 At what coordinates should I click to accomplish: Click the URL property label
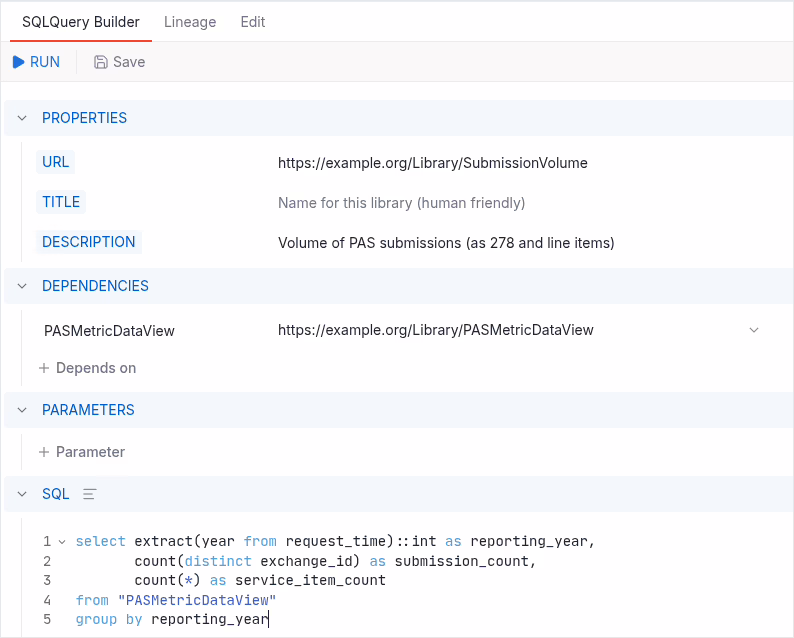click(x=56, y=162)
